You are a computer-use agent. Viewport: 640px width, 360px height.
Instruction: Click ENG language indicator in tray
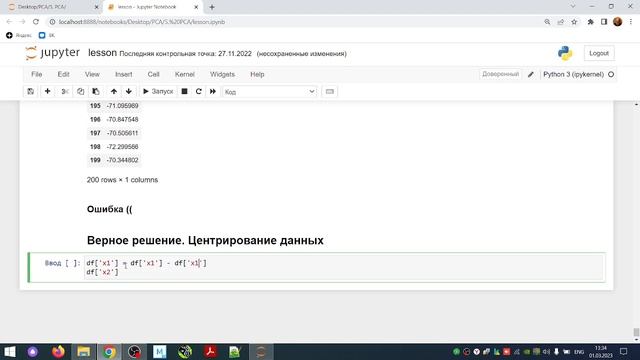pyautogui.click(x=579, y=352)
